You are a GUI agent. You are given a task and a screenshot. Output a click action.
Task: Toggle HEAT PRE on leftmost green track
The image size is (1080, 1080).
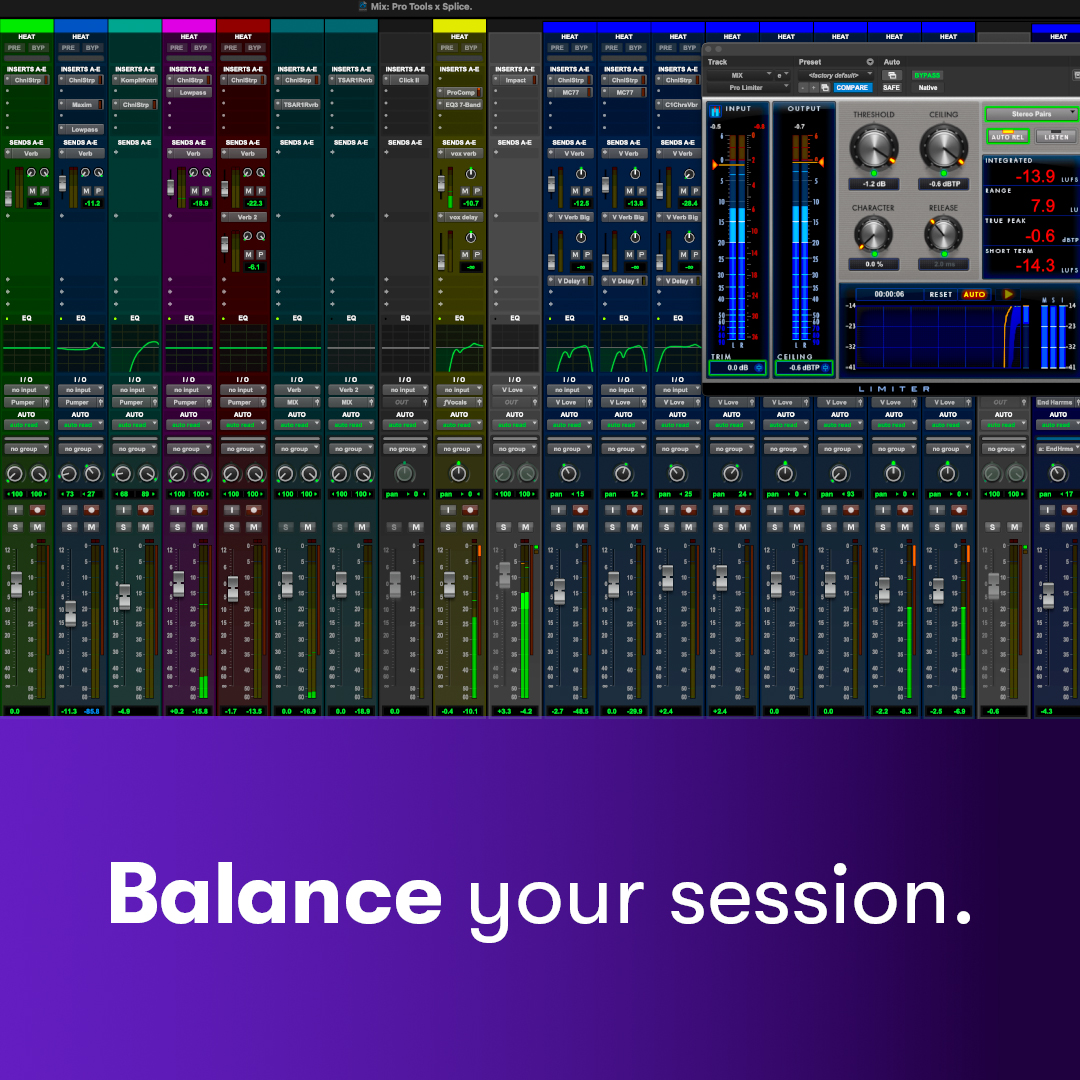(14, 48)
